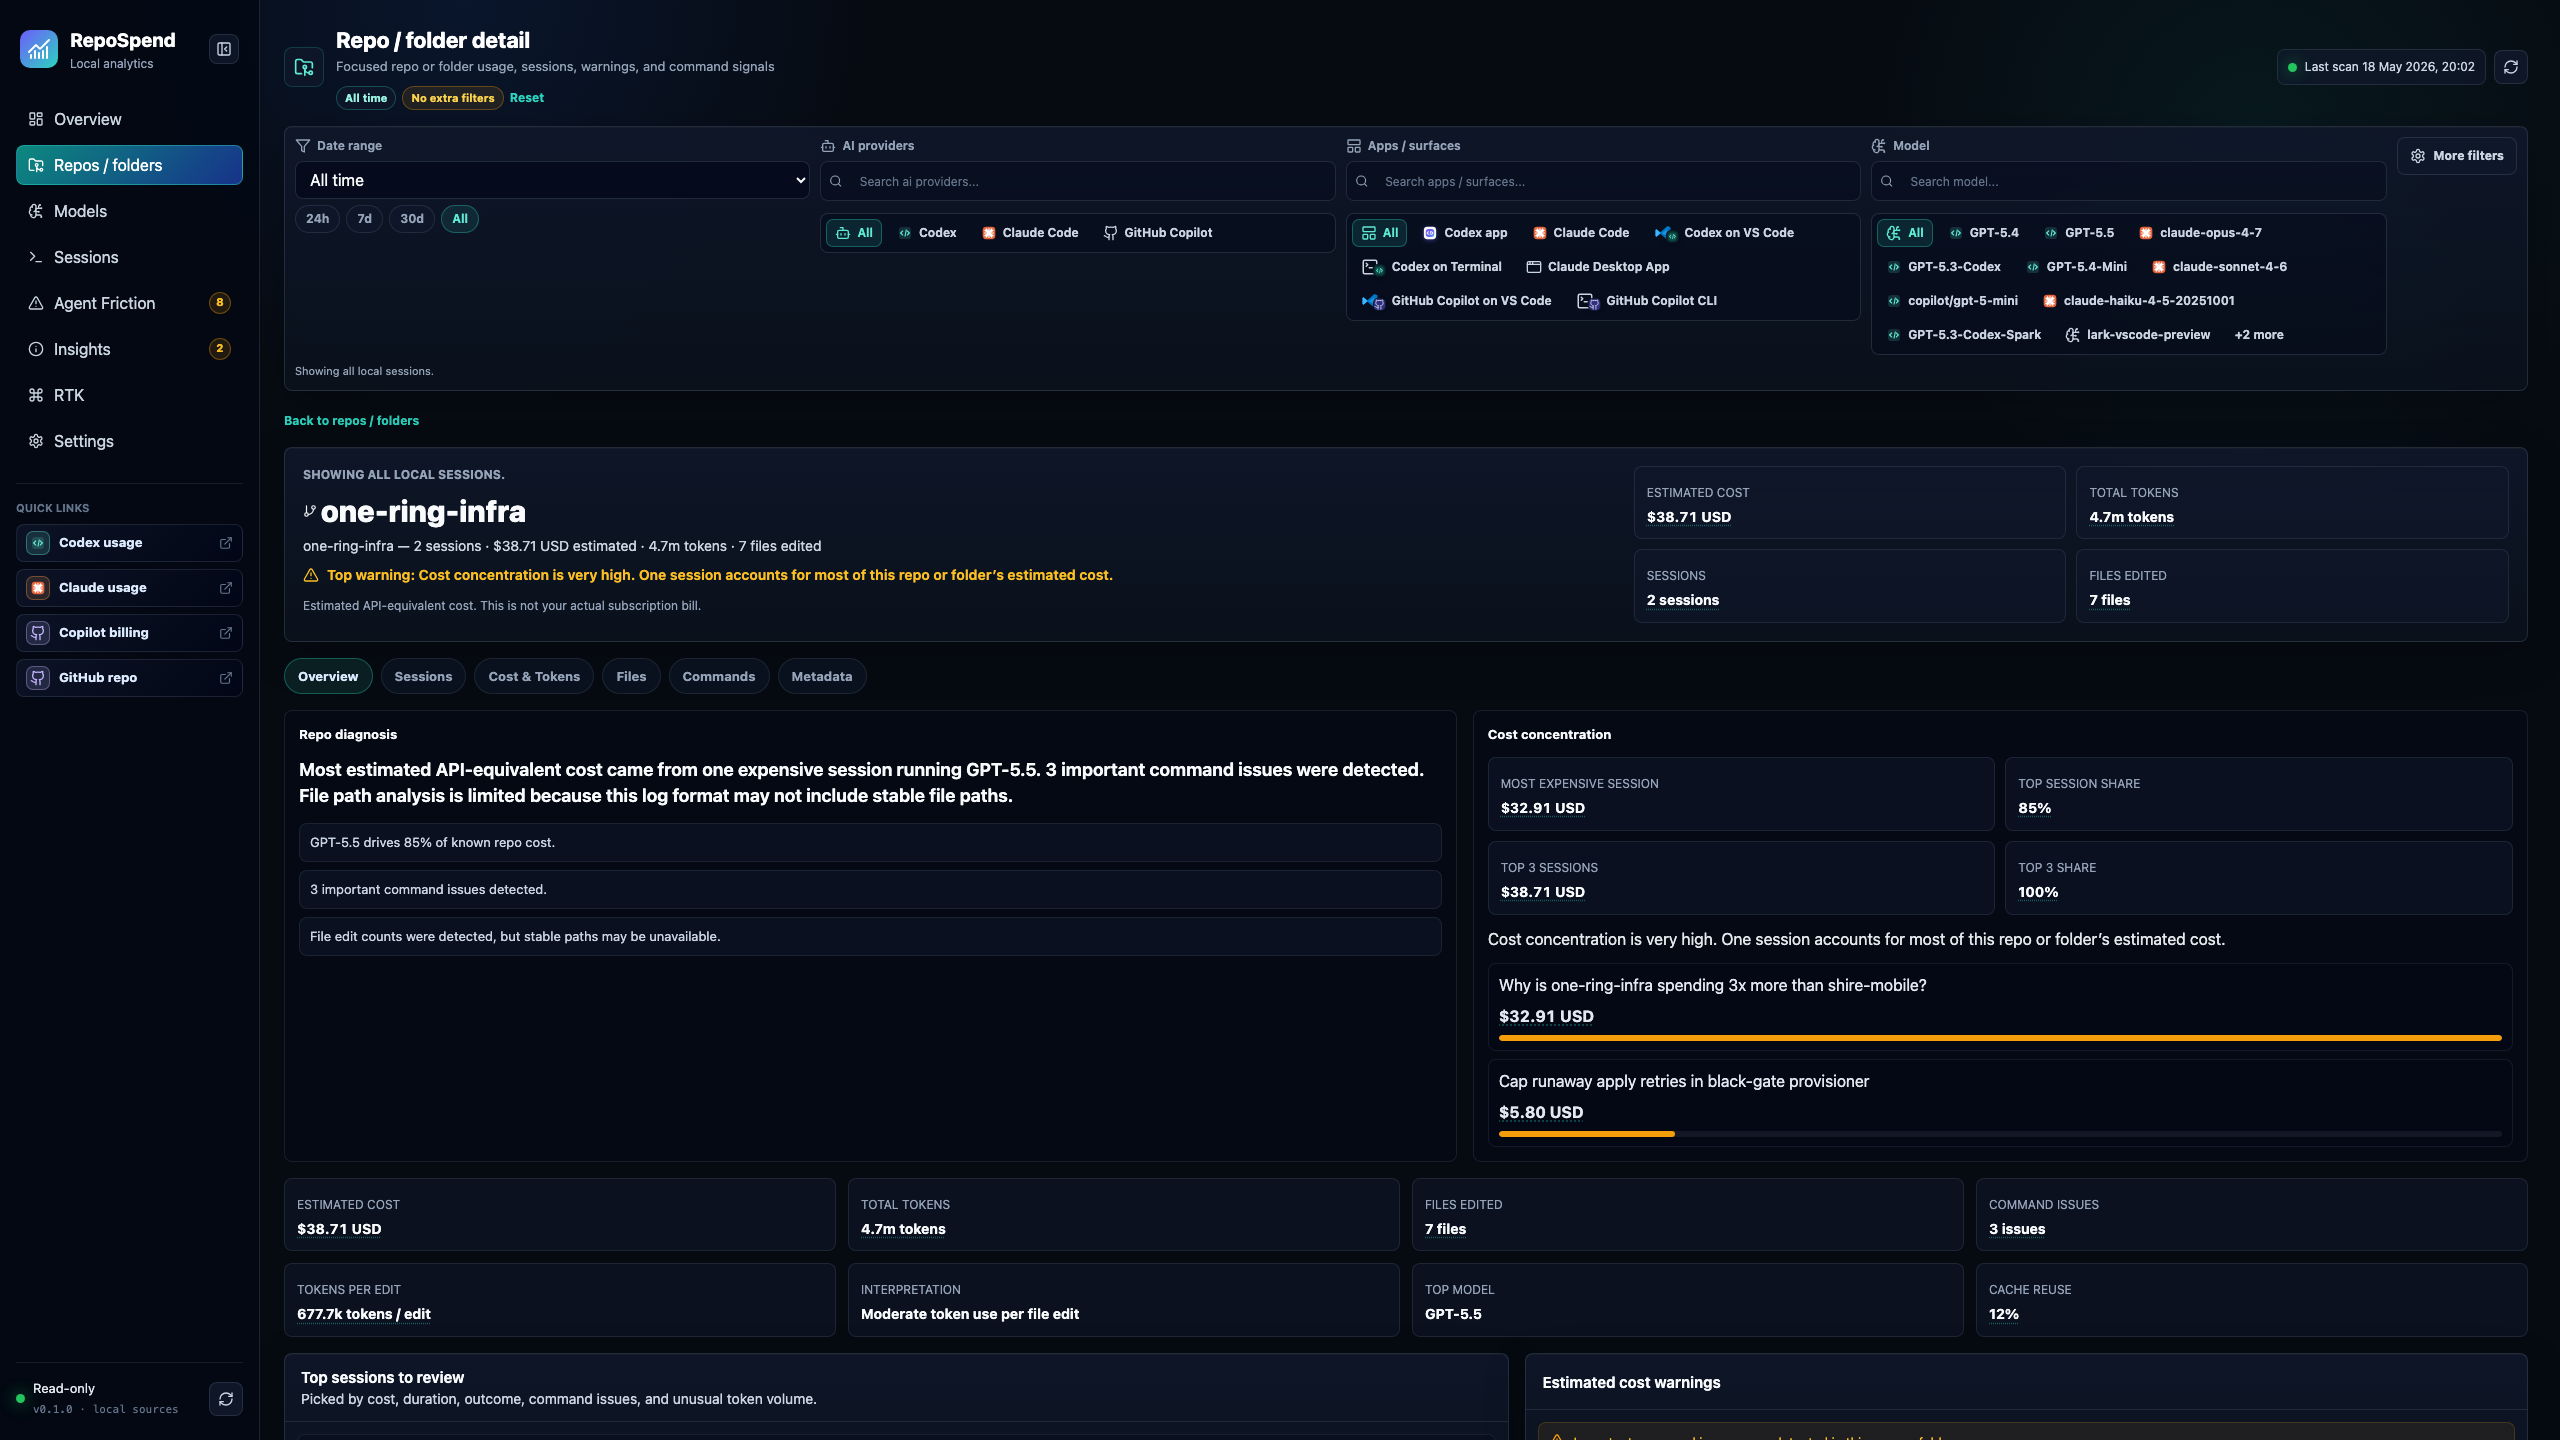Open the external link icon for GitHub repo
The image size is (2560, 1440).
pyautogui.click(x=226, y=678)
